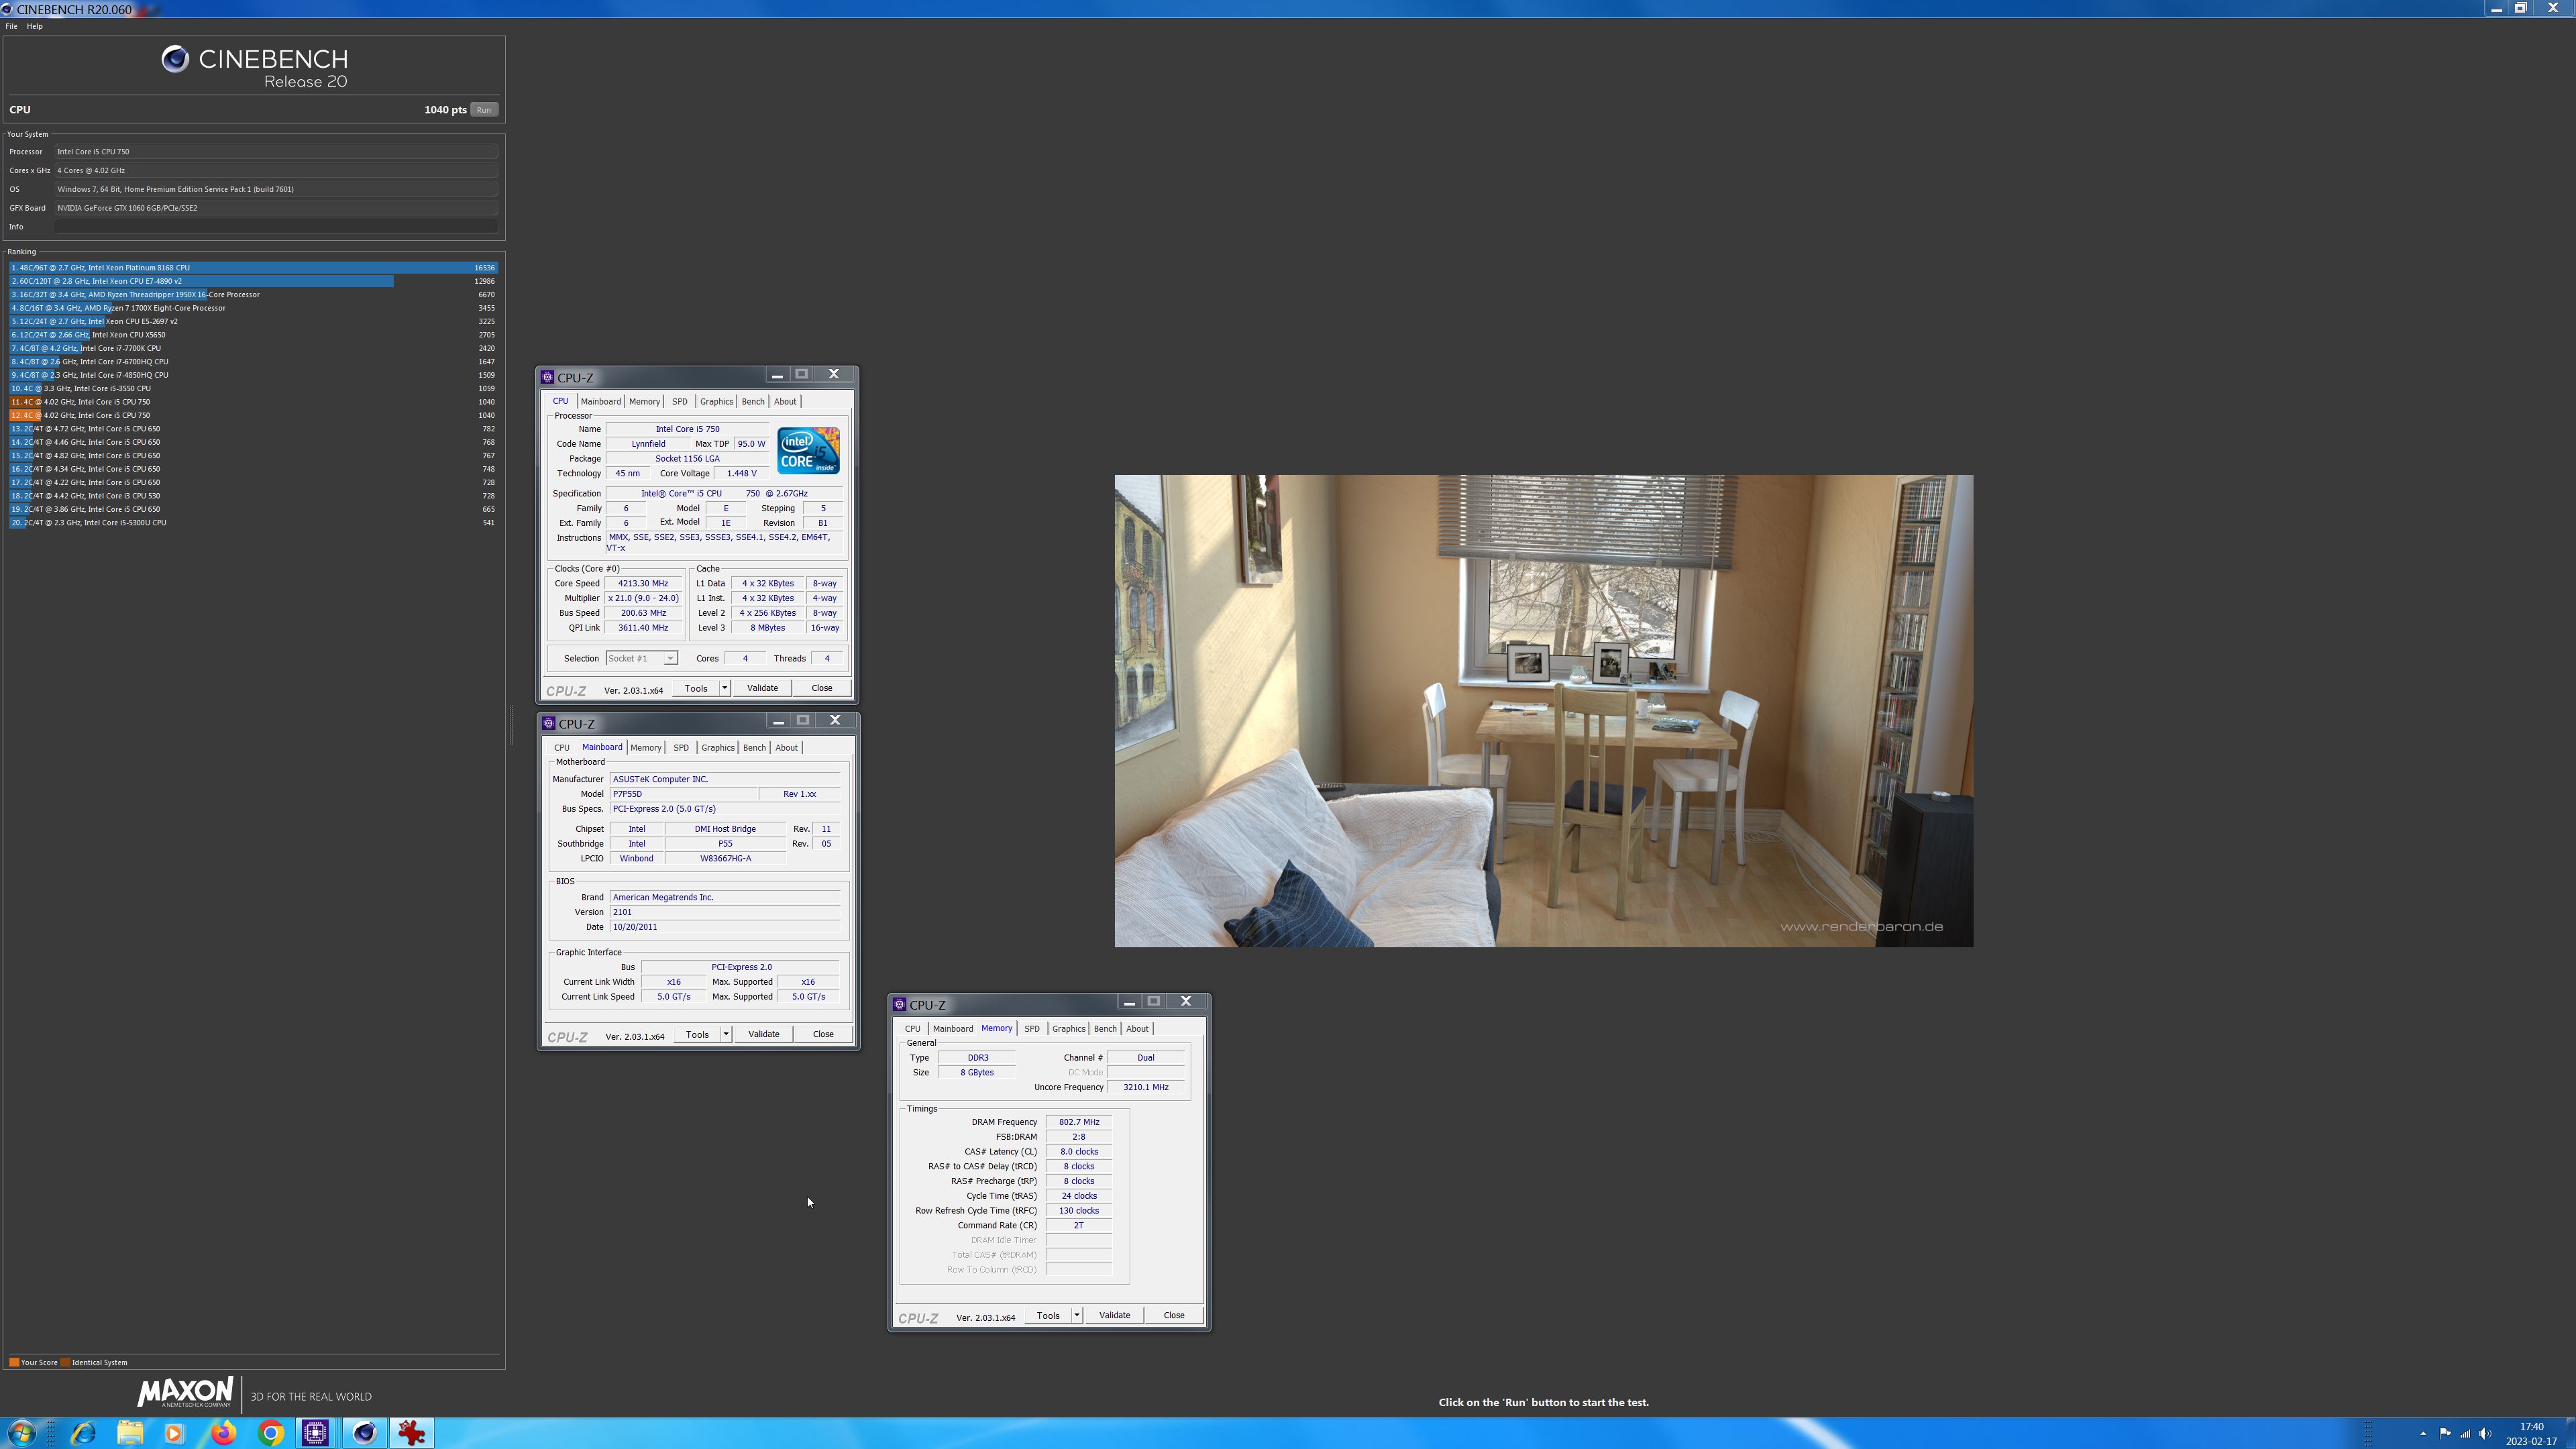Click Close button in Memory window
The image size is (2576, 1449).
pyautogui.click(x=1174, y=1315)
